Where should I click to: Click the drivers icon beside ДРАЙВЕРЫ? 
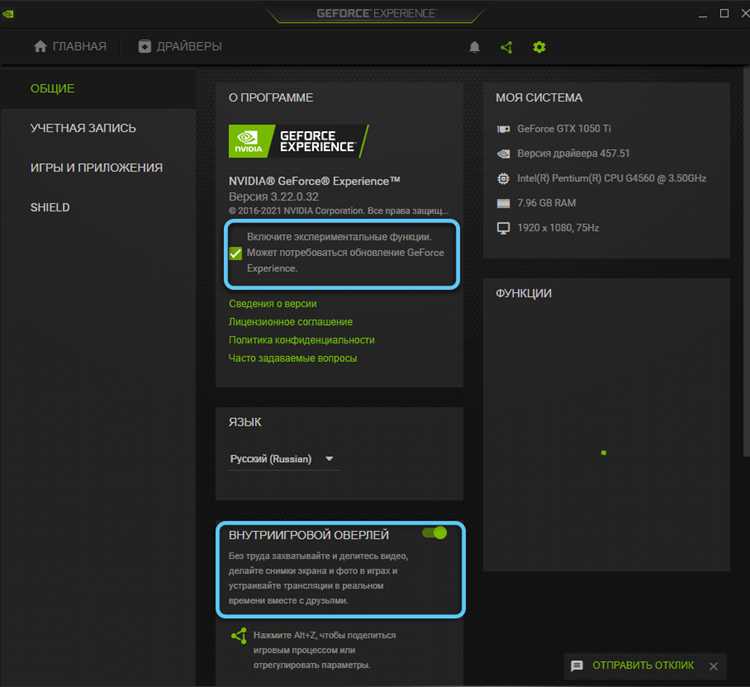click(144, 46)
